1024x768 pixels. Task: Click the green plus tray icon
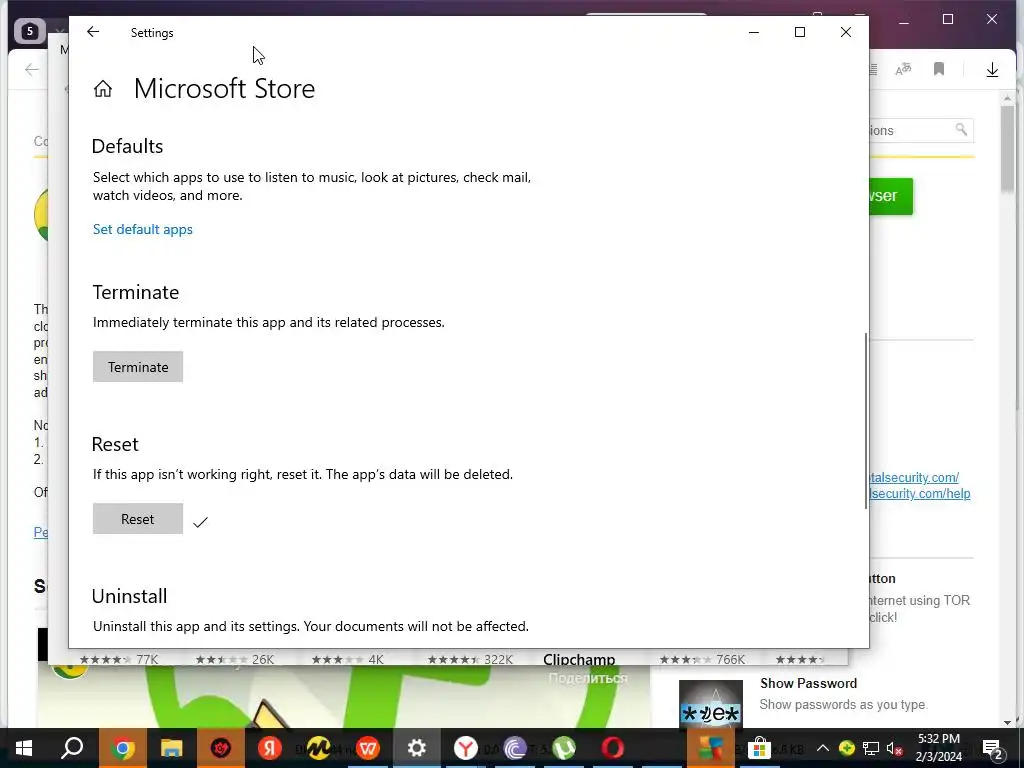847,748
